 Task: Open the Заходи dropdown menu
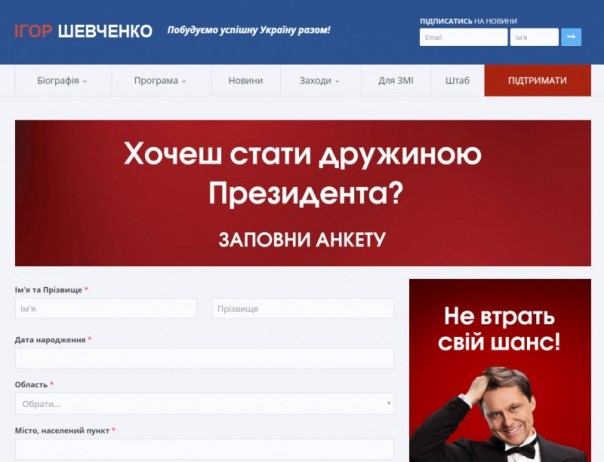321,81
